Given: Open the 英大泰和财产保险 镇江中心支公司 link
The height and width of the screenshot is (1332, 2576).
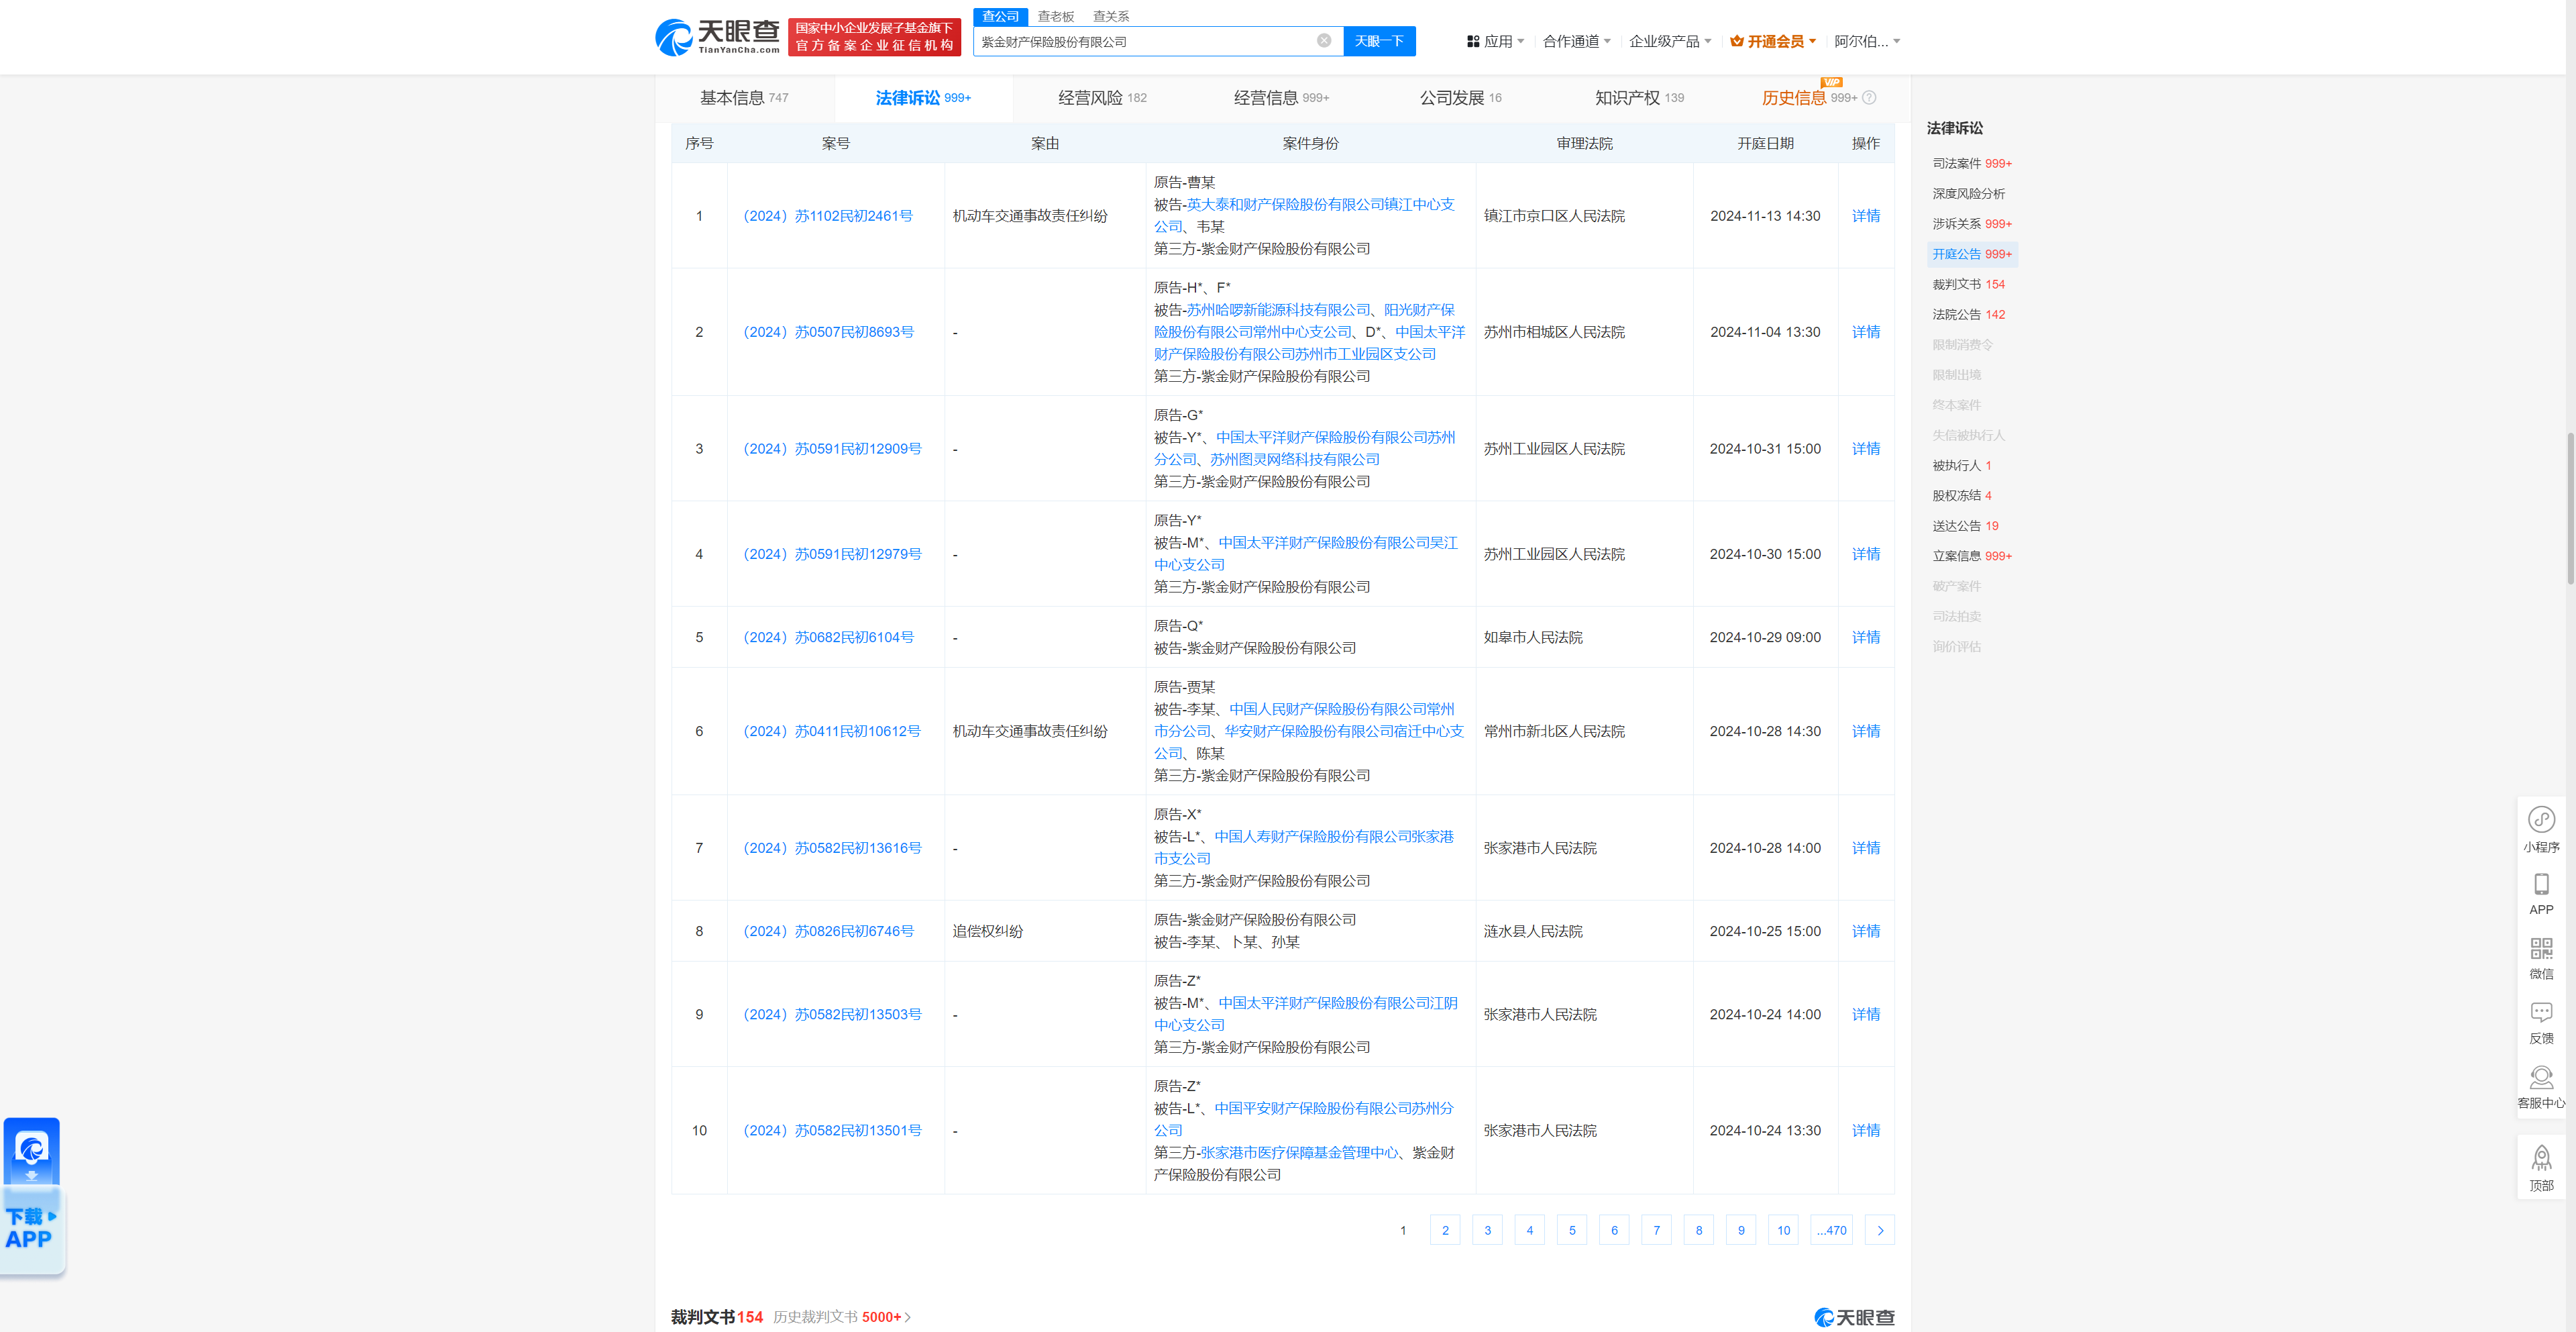Looking at the screenshot, I should point(1304,215).
